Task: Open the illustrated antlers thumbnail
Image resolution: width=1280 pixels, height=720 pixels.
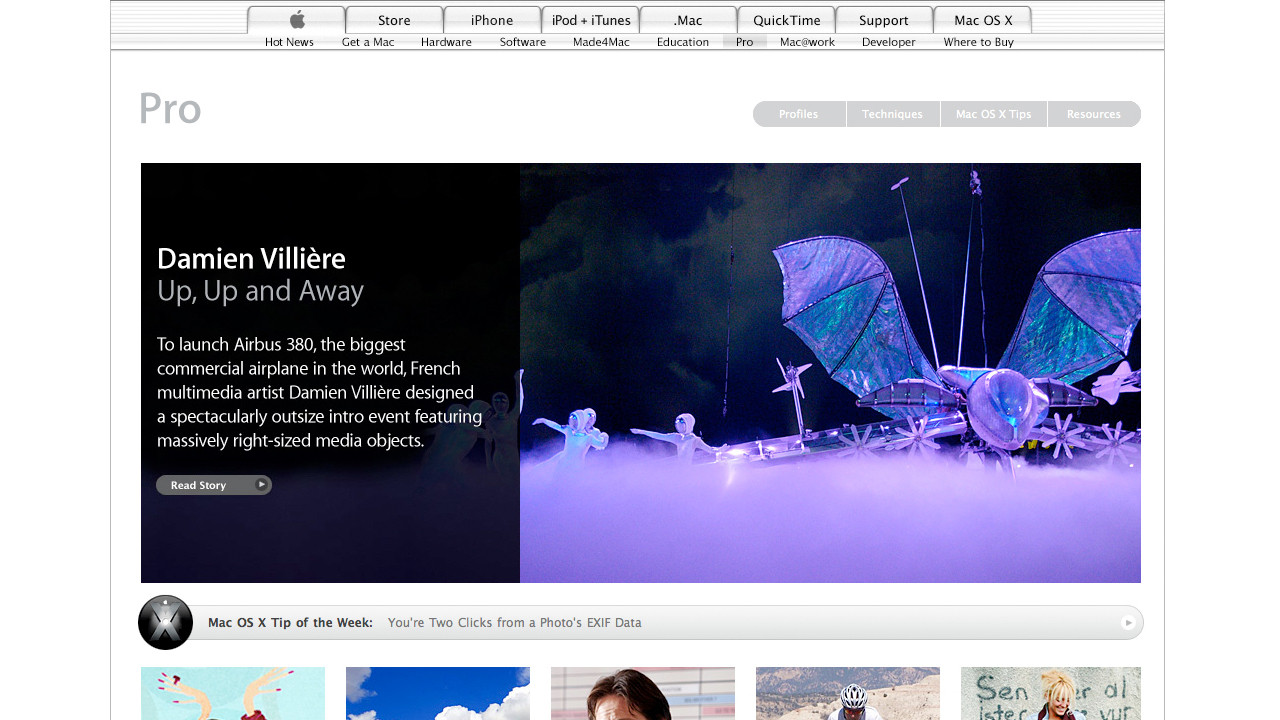Action: pos(233,693)
